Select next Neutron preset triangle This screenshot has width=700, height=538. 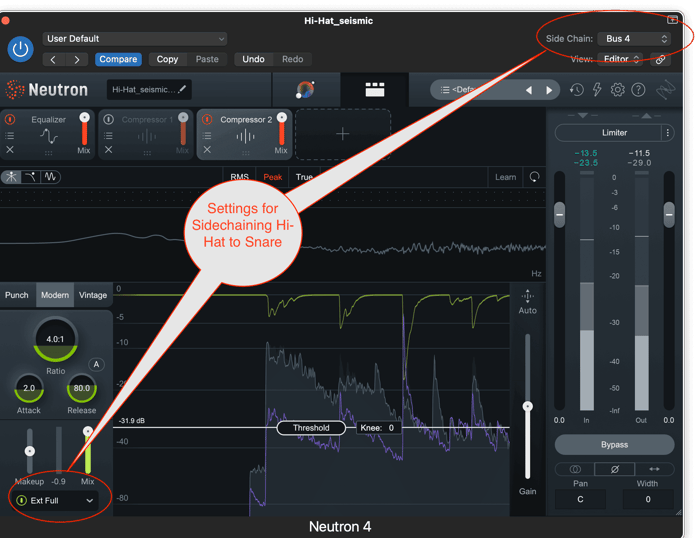(549, 90)
